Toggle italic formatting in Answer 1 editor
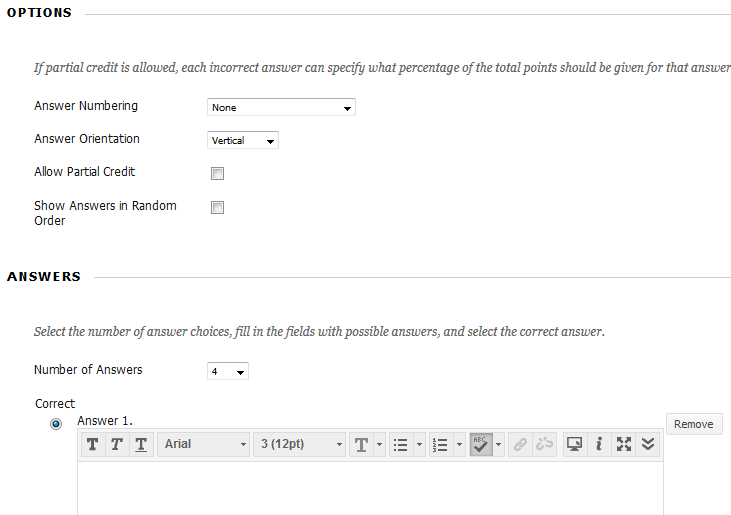This screenshot has height=515, width=731. (x=117, y=444)
